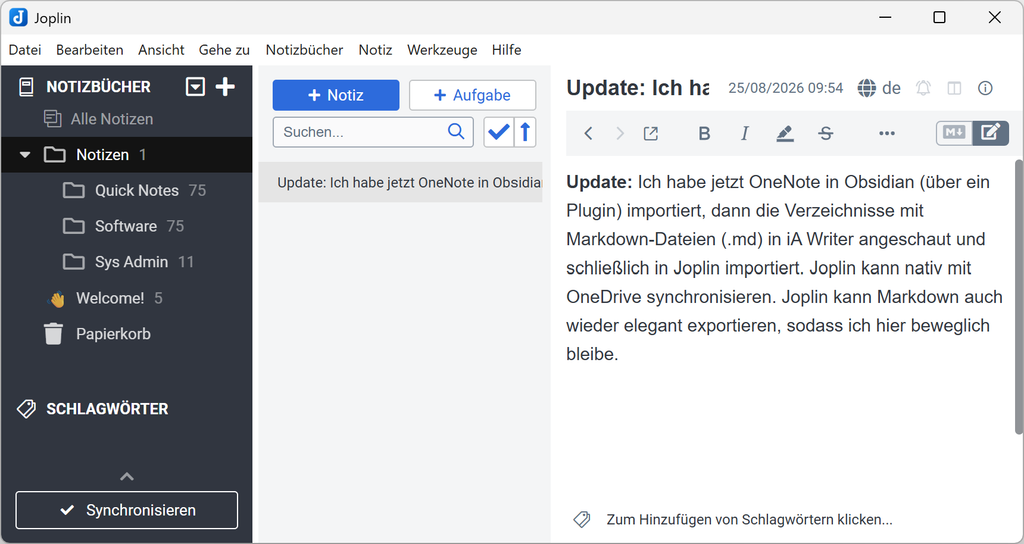The height and width of the screenshot is (544, 1024).
Task: Open the Werkzeuge menu
Action: (442, 50)
